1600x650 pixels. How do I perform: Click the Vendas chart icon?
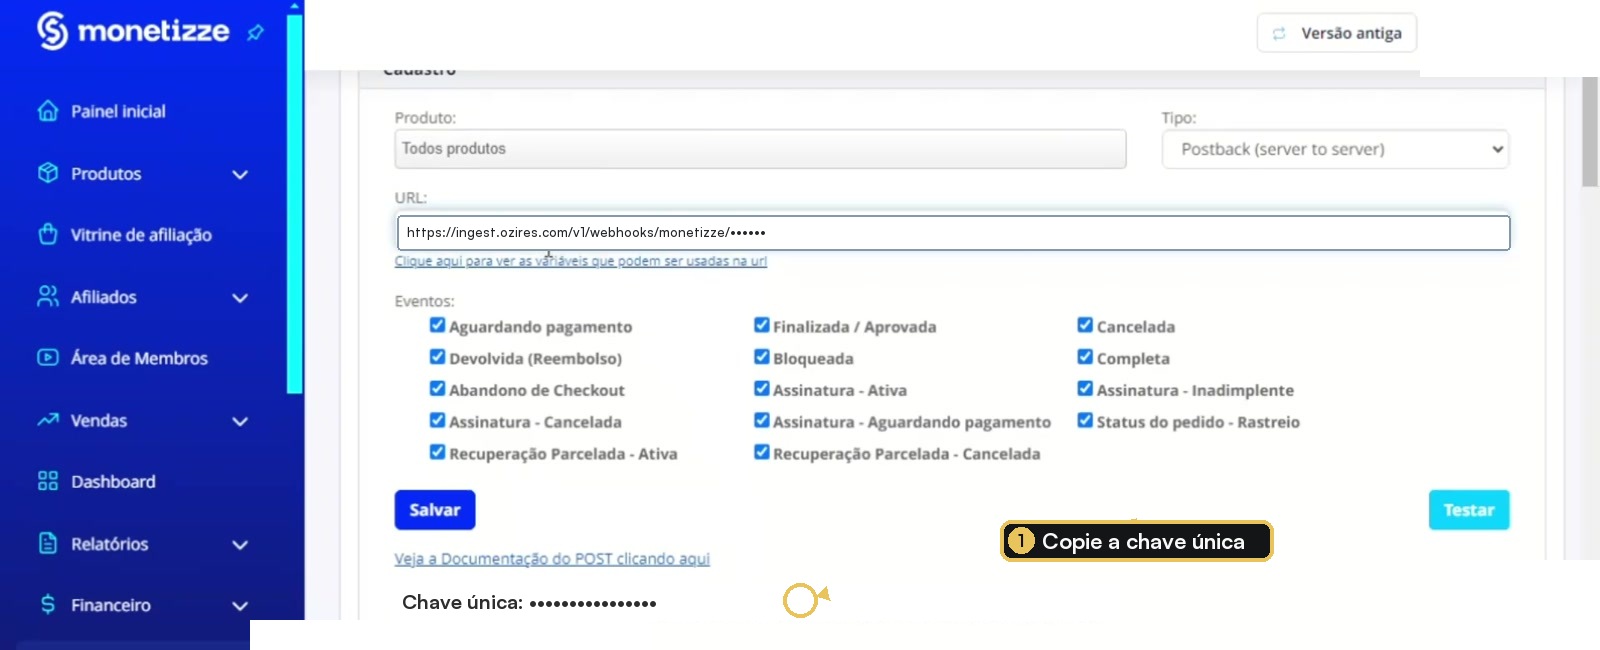click(x=48, y=420)
